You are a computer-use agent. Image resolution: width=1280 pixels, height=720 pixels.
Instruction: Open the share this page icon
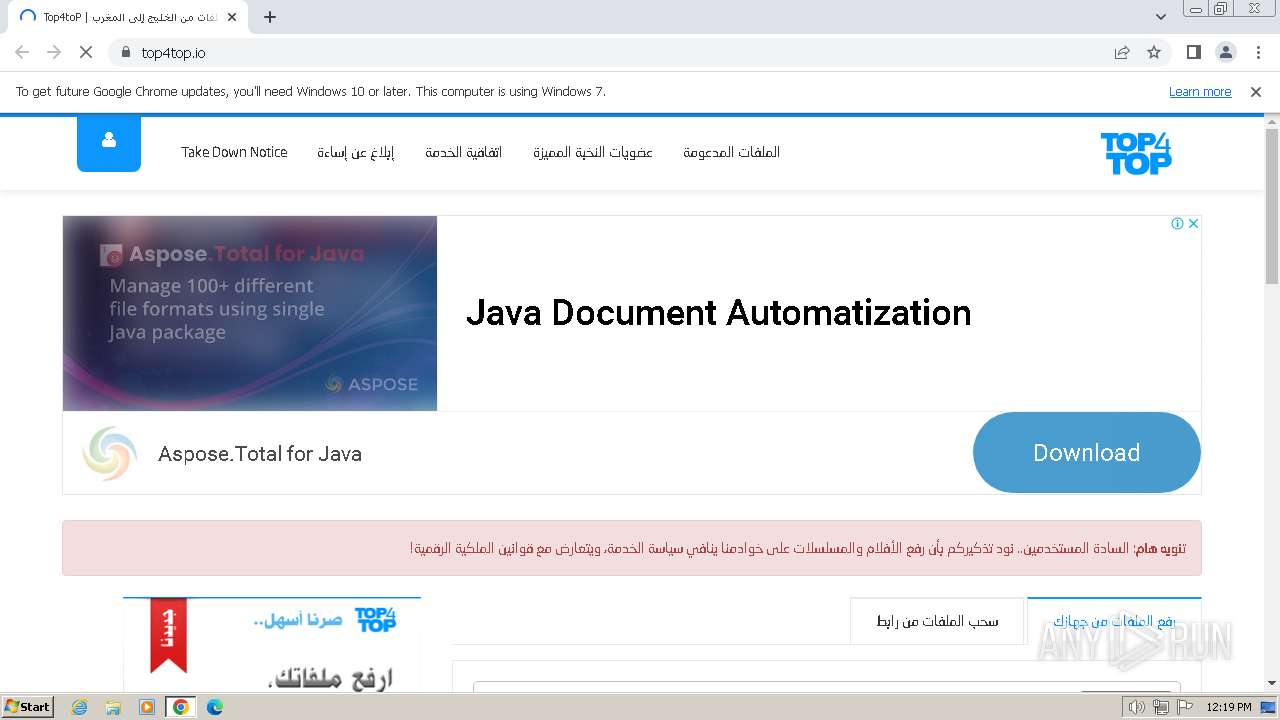1122,52
